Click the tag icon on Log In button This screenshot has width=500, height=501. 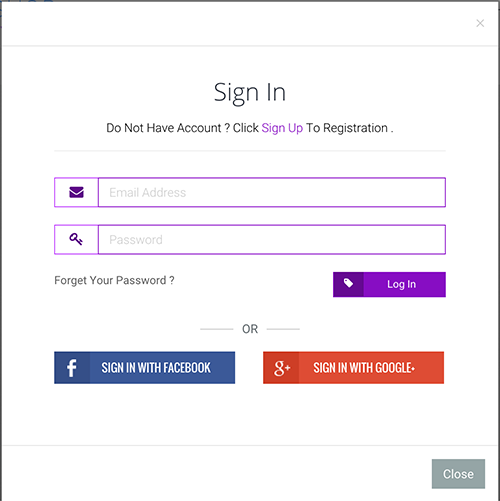(348, 283)
